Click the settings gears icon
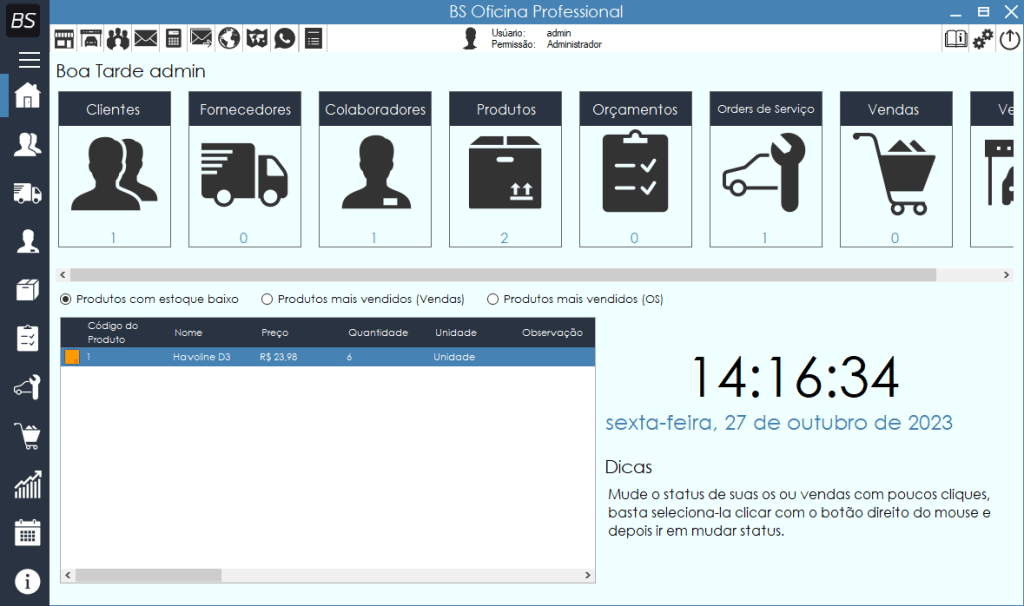Screen dimensions: 1024x606 click(983, 39)
